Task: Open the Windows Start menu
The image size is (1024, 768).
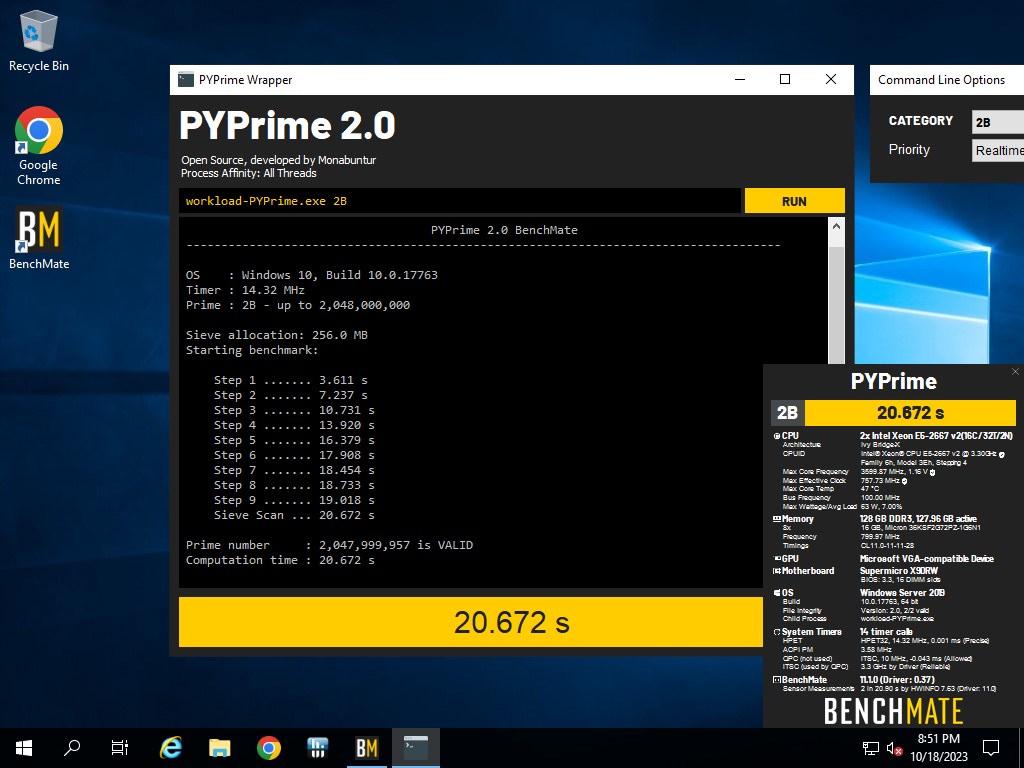Action: coord(24,748)
